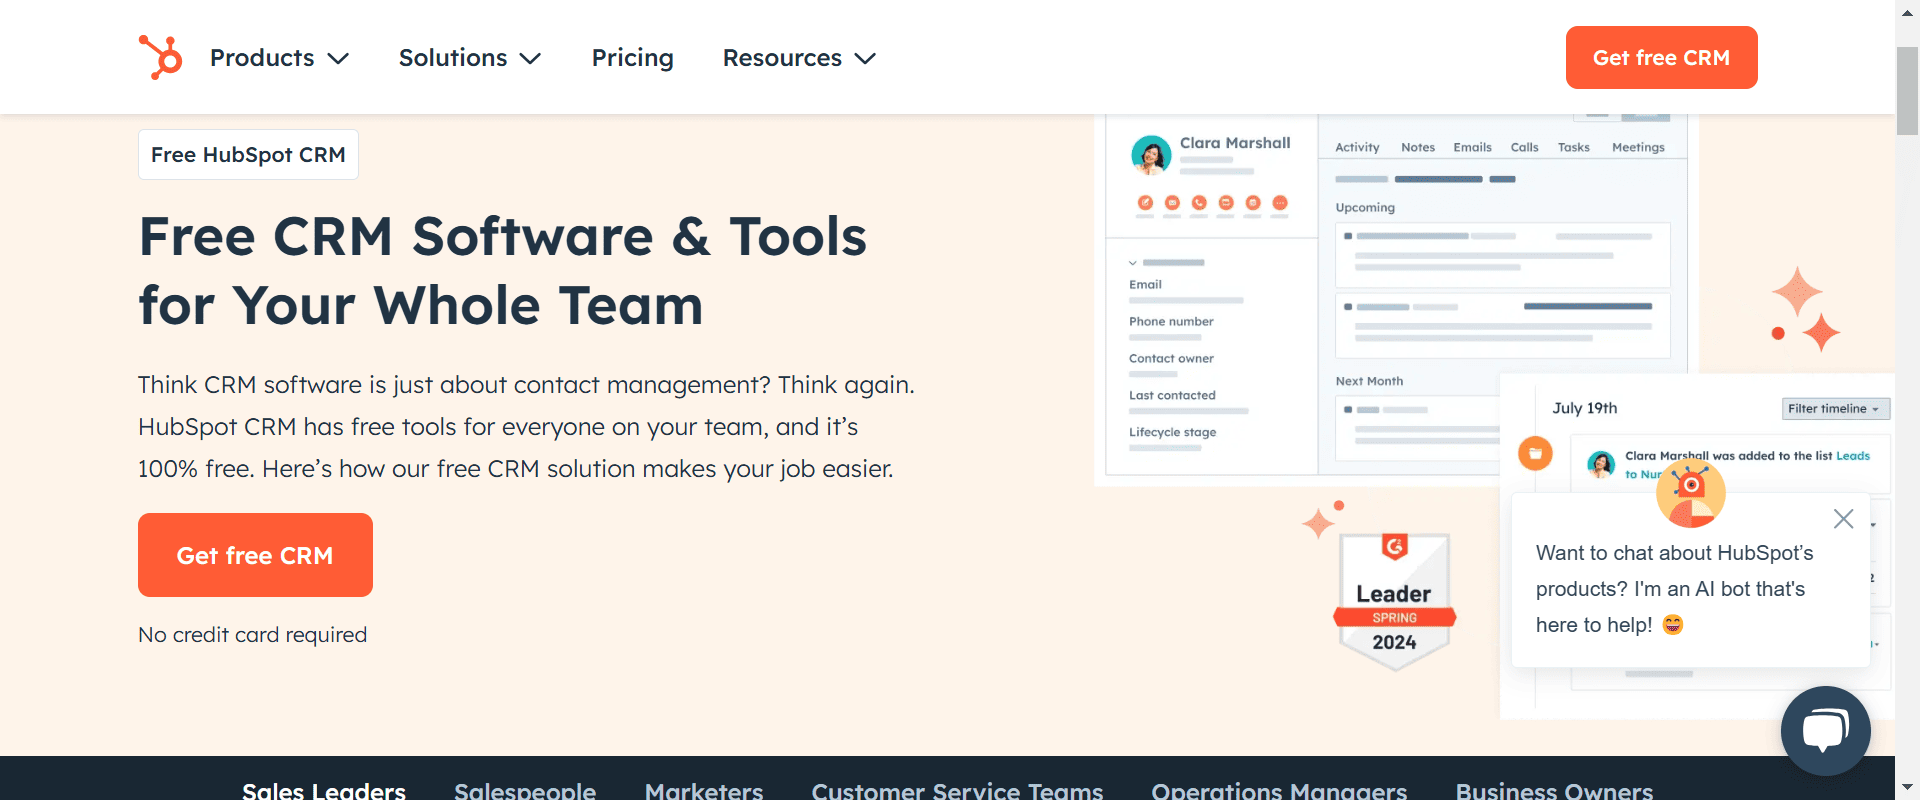
Task: Open the Products dropdown menu
Action: pyautogui.click(x=279, y=58)
